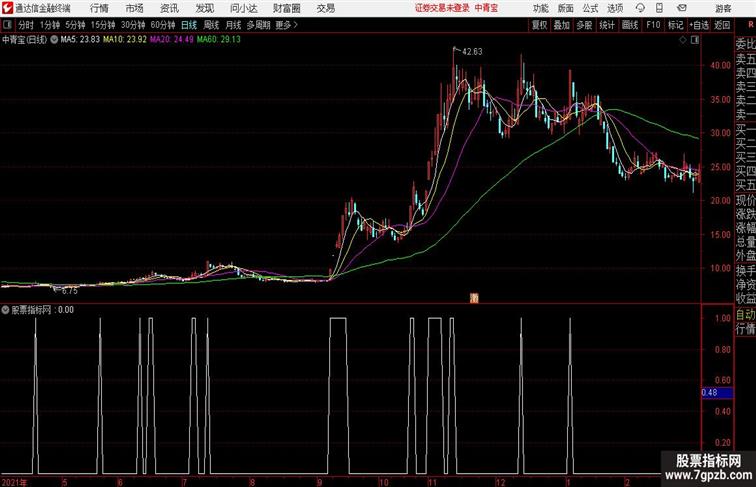This screenshot has width=756, height=487.
Task: Click the red 中青宝 stock name in title bar
Action: 486,8
